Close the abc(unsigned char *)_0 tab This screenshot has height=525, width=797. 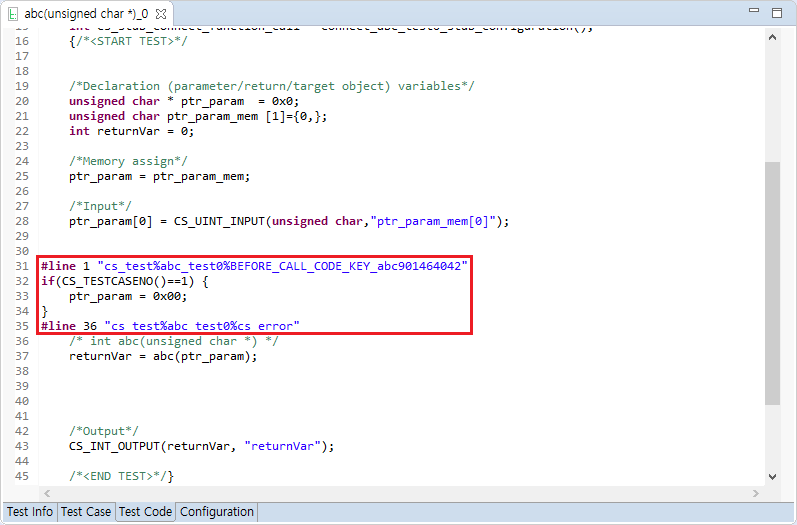(161, 14)
